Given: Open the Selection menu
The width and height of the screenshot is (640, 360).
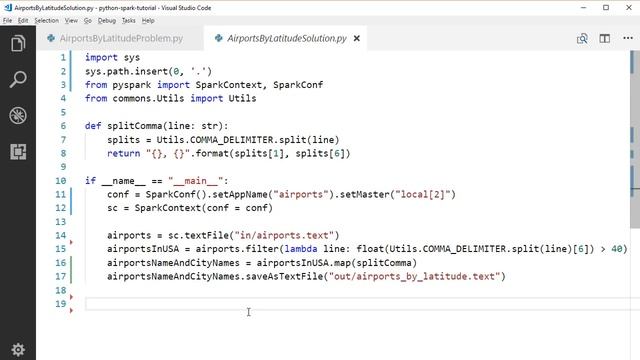Looking at the screenshot, I should pyautogui.click(x=47, y=20).
